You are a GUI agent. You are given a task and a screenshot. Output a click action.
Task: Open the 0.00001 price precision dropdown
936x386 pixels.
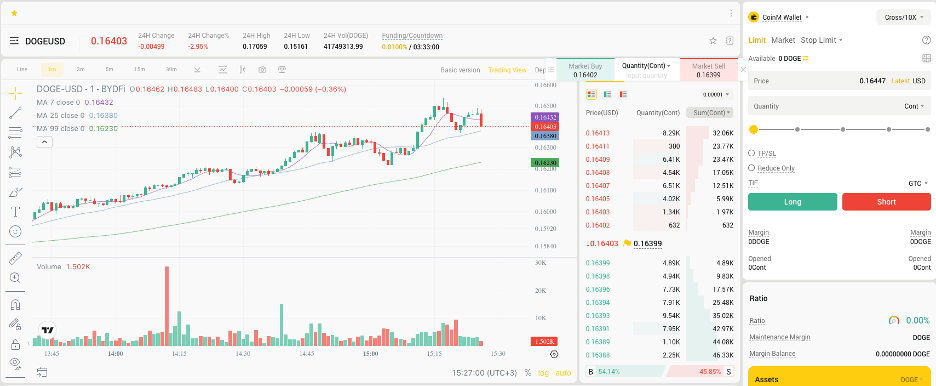click(716, 94)
